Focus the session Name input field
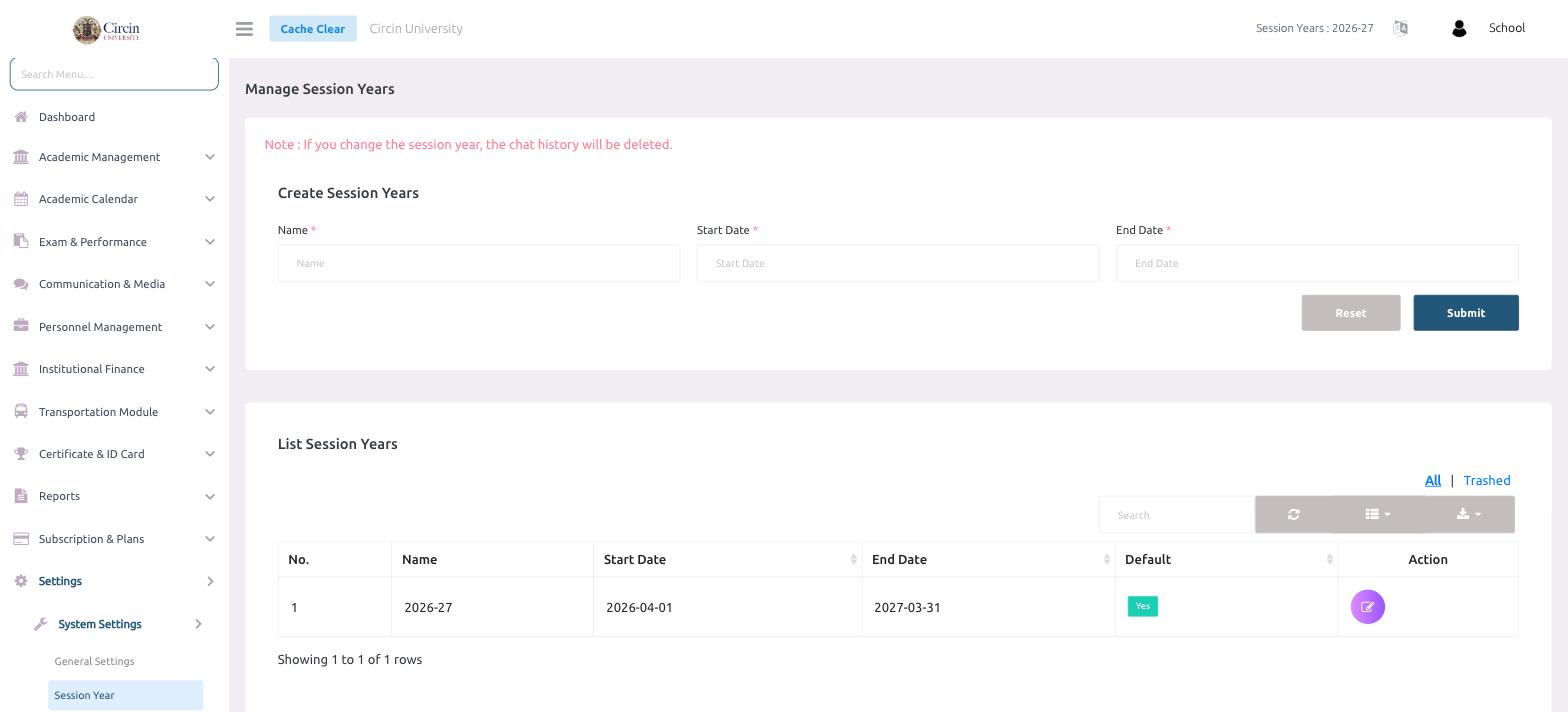1568x712 pixels. point(479,263)
